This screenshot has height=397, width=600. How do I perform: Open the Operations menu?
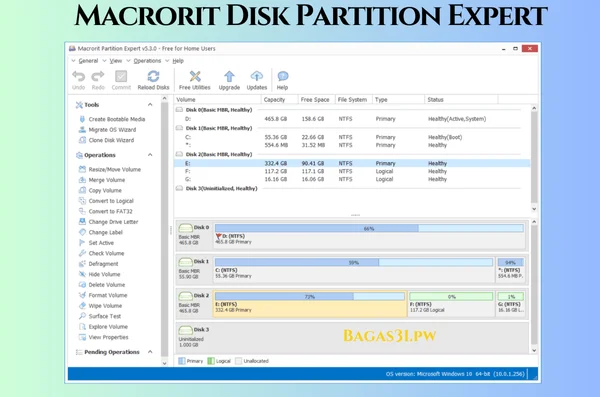coord(147,61)
